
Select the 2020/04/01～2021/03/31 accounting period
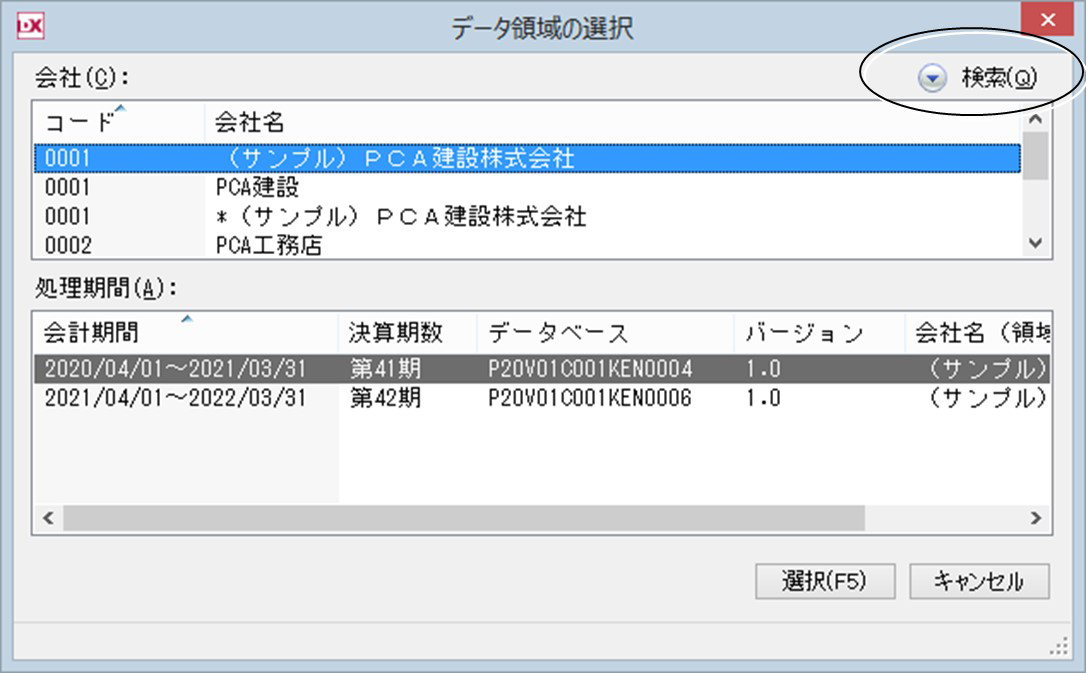point(175,369)
